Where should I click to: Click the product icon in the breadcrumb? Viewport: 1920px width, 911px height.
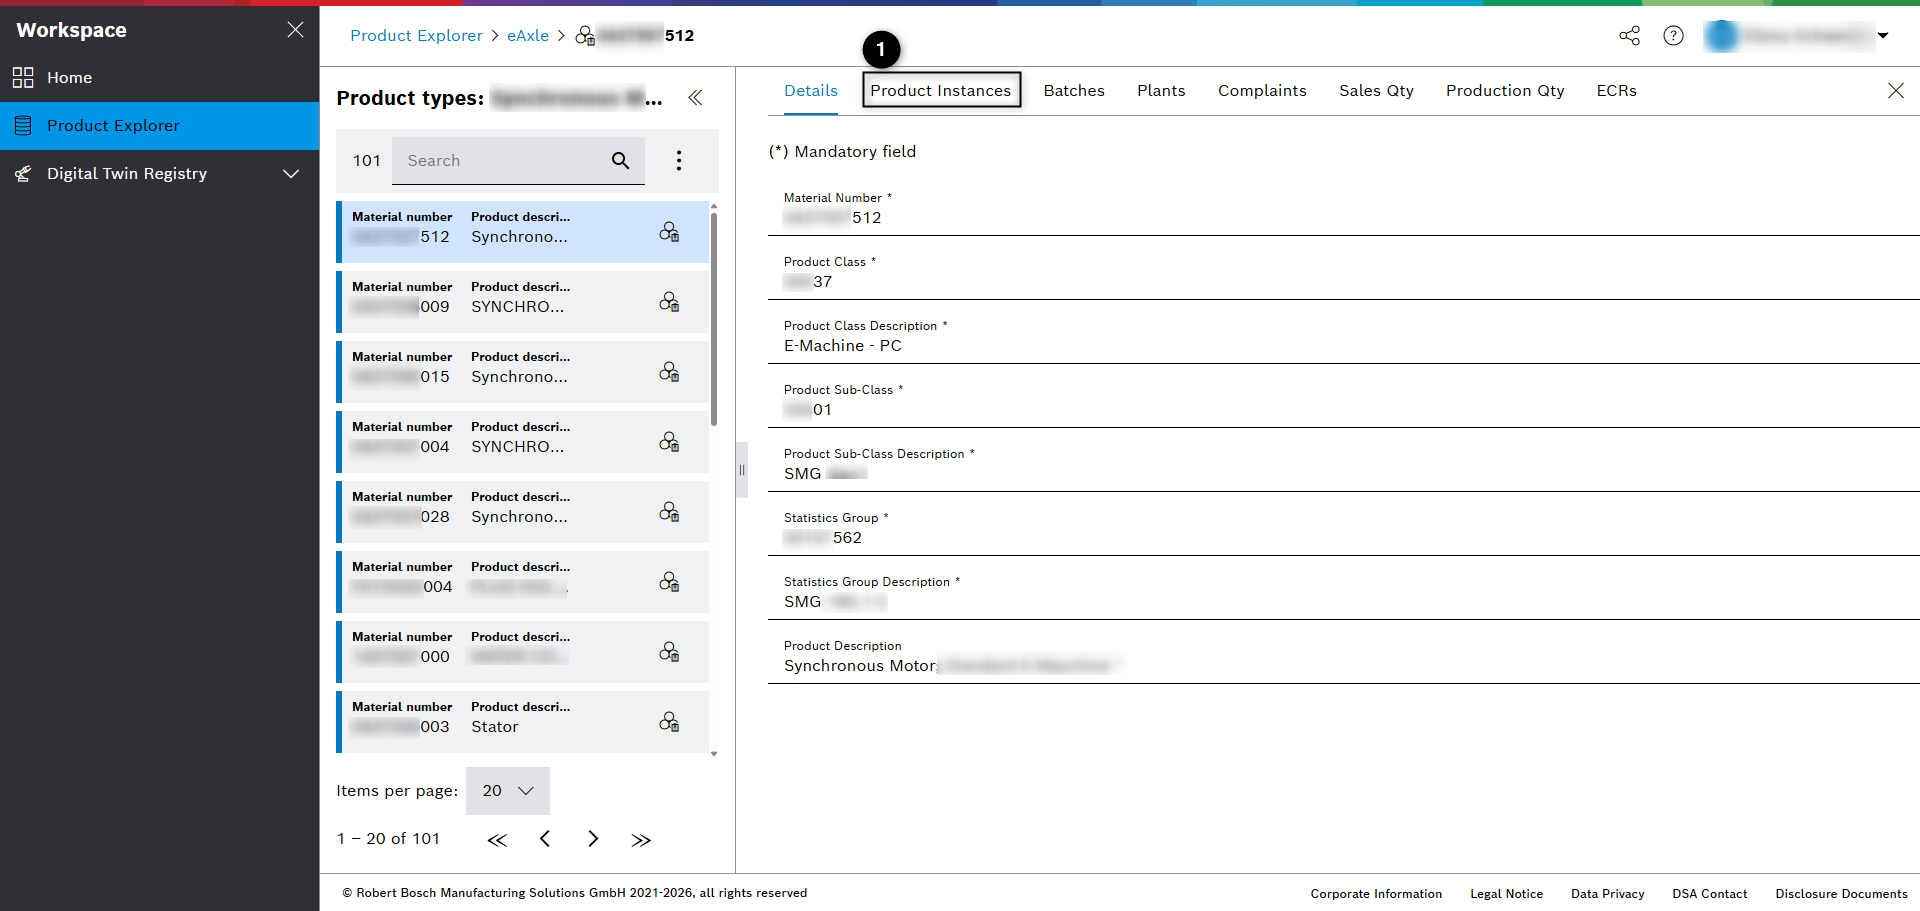tap(585, 36)
